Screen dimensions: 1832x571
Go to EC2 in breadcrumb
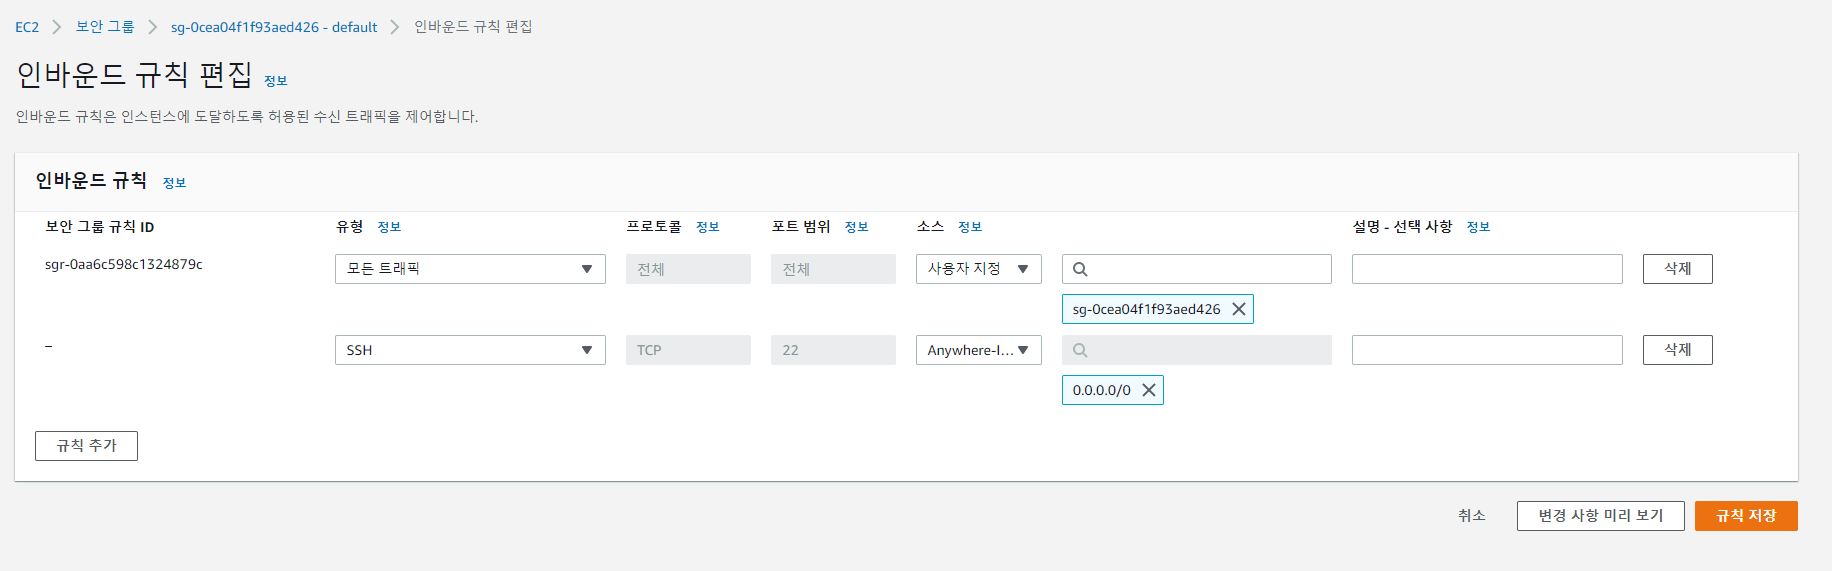(27, 27)
